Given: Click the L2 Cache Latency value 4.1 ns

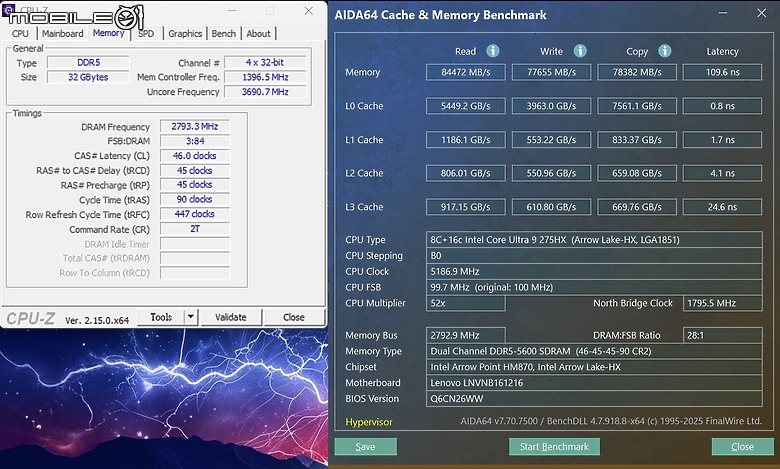Looking at the screenshot, I should [722, 173].
